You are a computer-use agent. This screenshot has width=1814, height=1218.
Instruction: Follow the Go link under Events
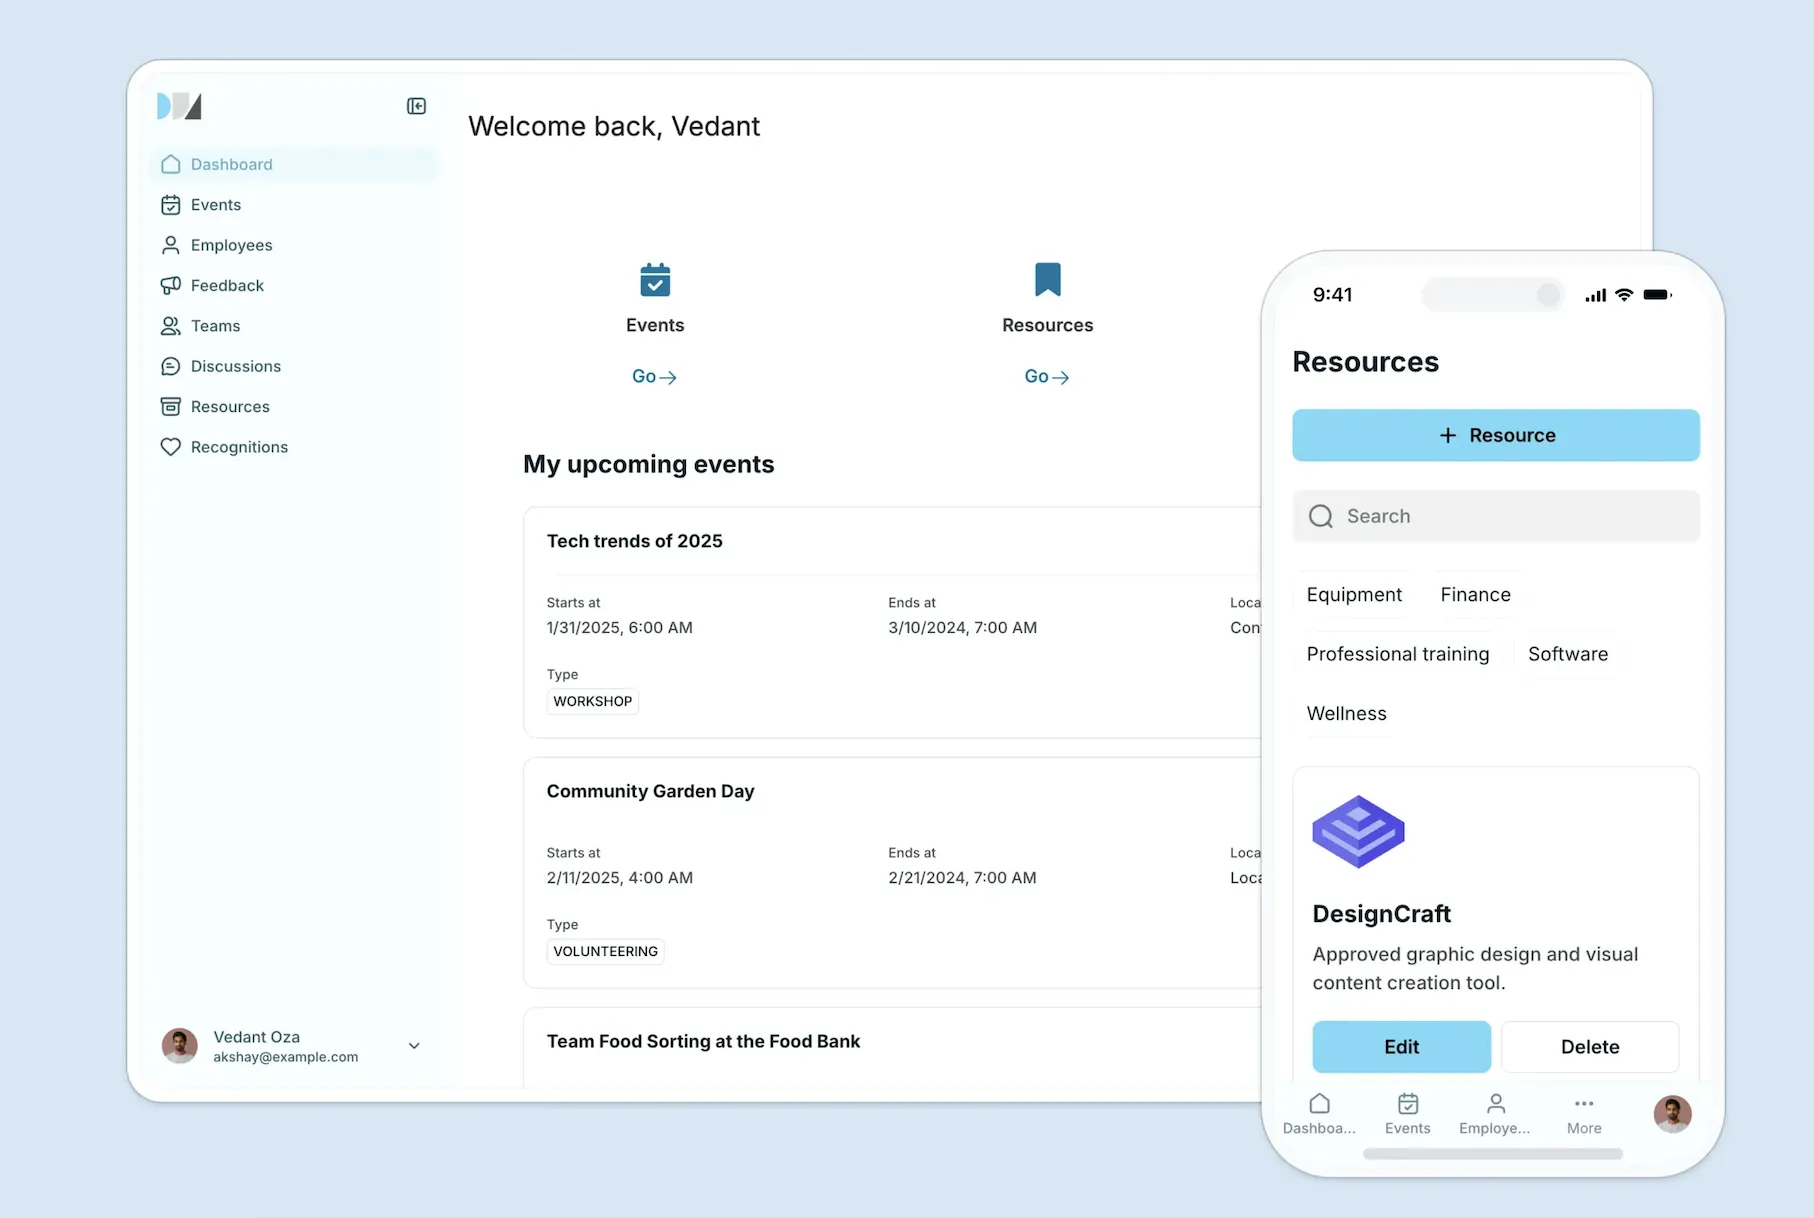pos(654,377)
